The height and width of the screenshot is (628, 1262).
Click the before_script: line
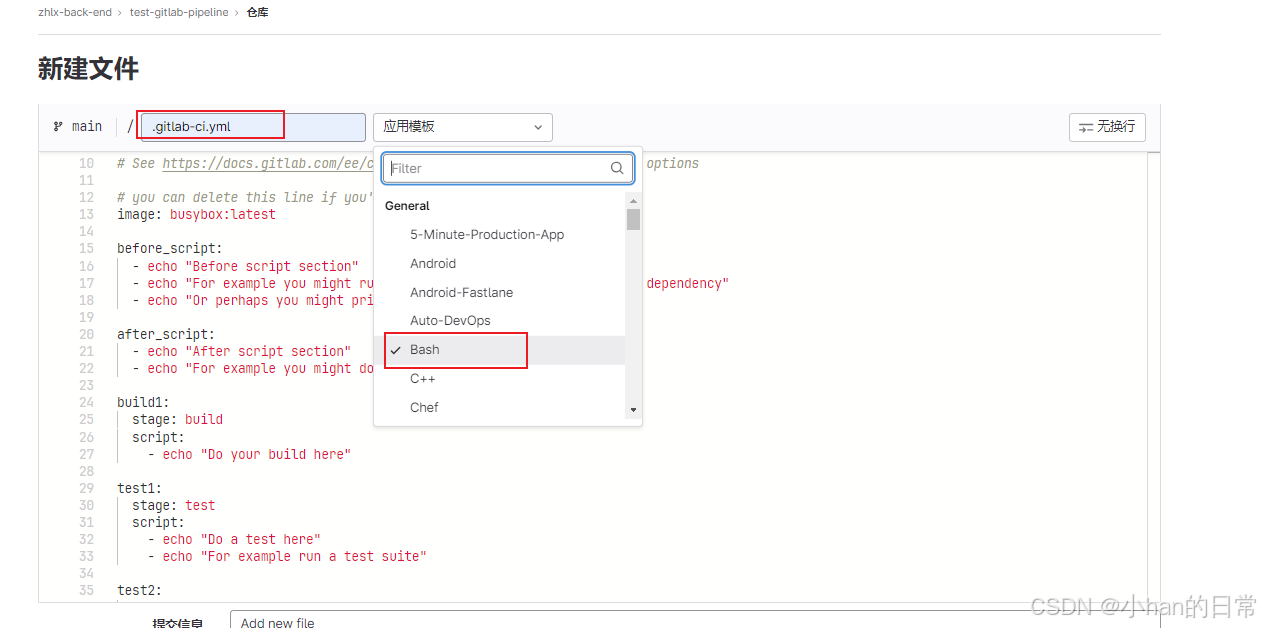click(x=170, y=249)
